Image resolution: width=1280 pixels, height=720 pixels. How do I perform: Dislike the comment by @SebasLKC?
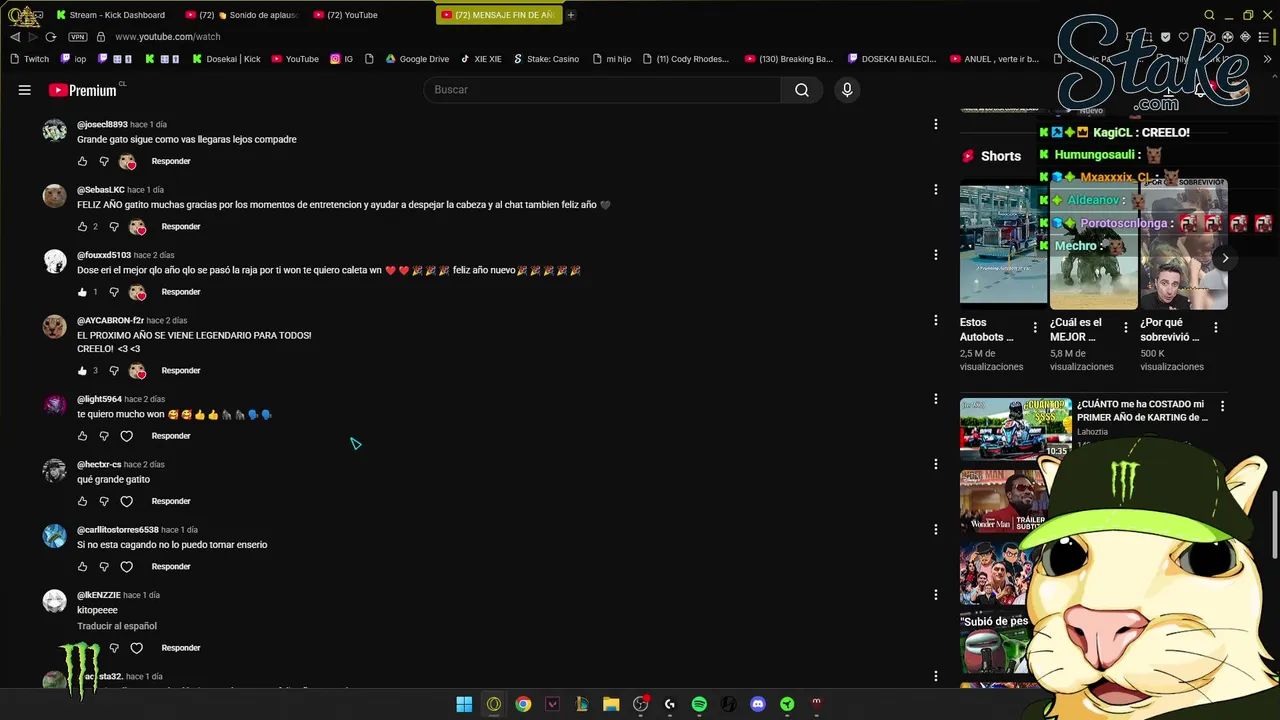click(x=114, y=227)
